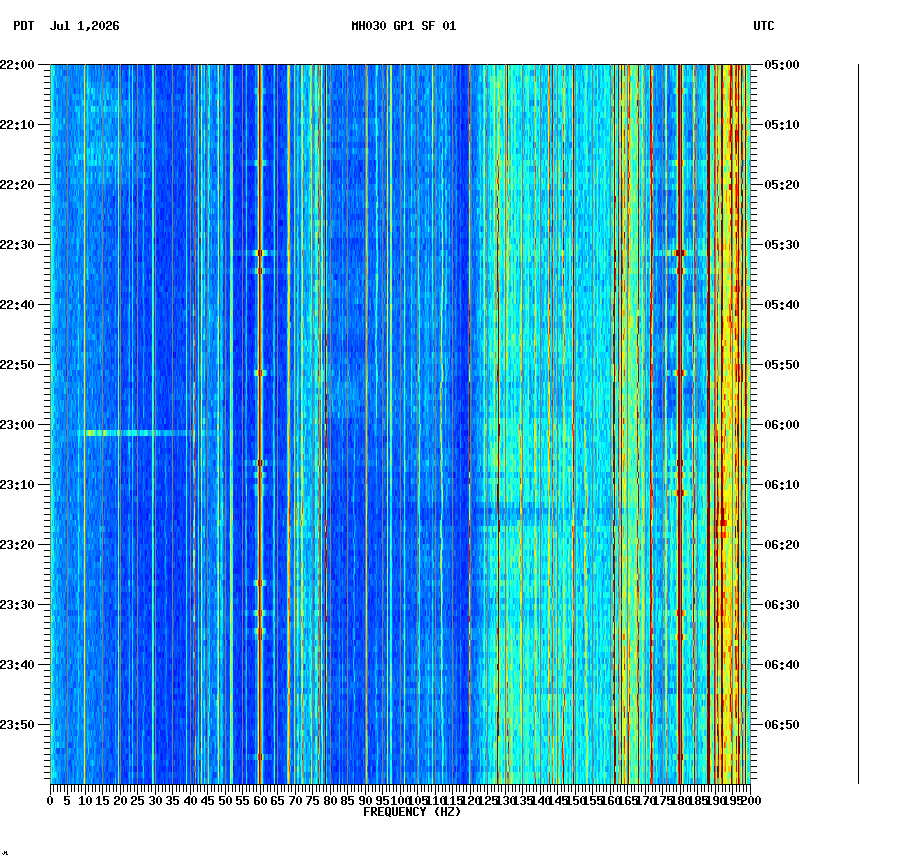Image resolution: width=902 pixels, height=864 pixels.
Task: Click the 06:20 UTC time label
Action: 782,545
